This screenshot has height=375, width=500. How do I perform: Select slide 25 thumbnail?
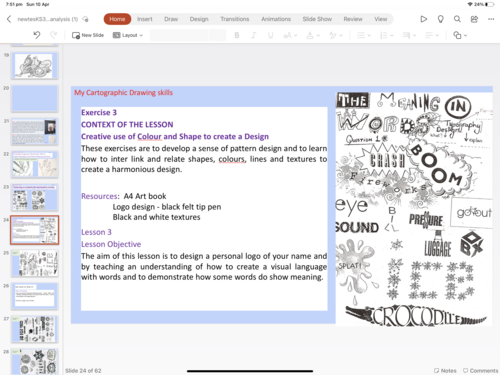(34, 263)
